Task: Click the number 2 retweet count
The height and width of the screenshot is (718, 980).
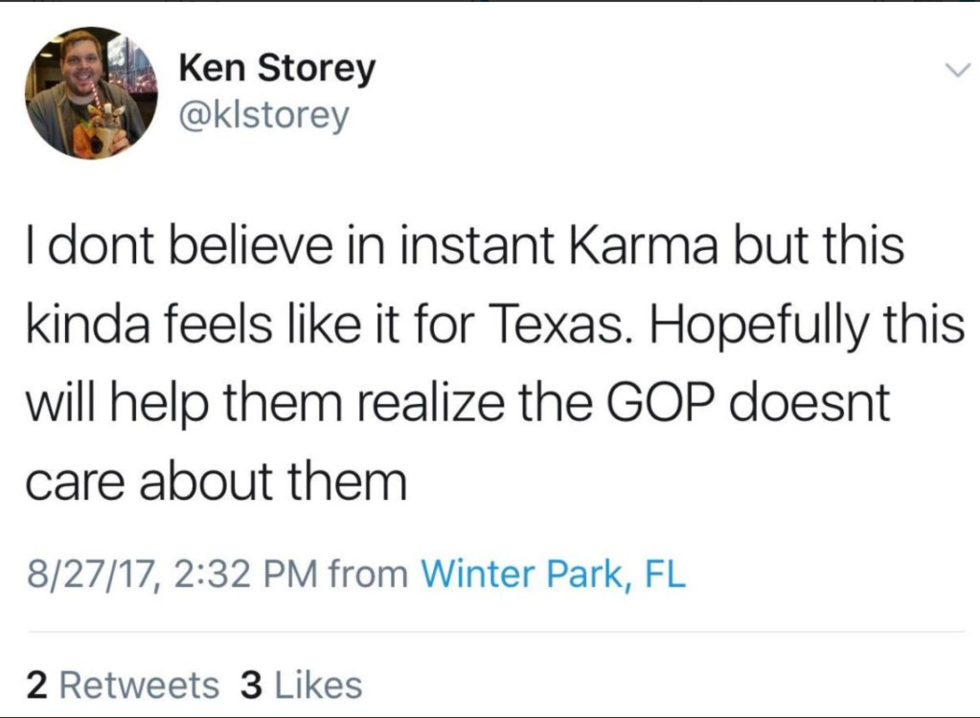Action: pos(37,685)
